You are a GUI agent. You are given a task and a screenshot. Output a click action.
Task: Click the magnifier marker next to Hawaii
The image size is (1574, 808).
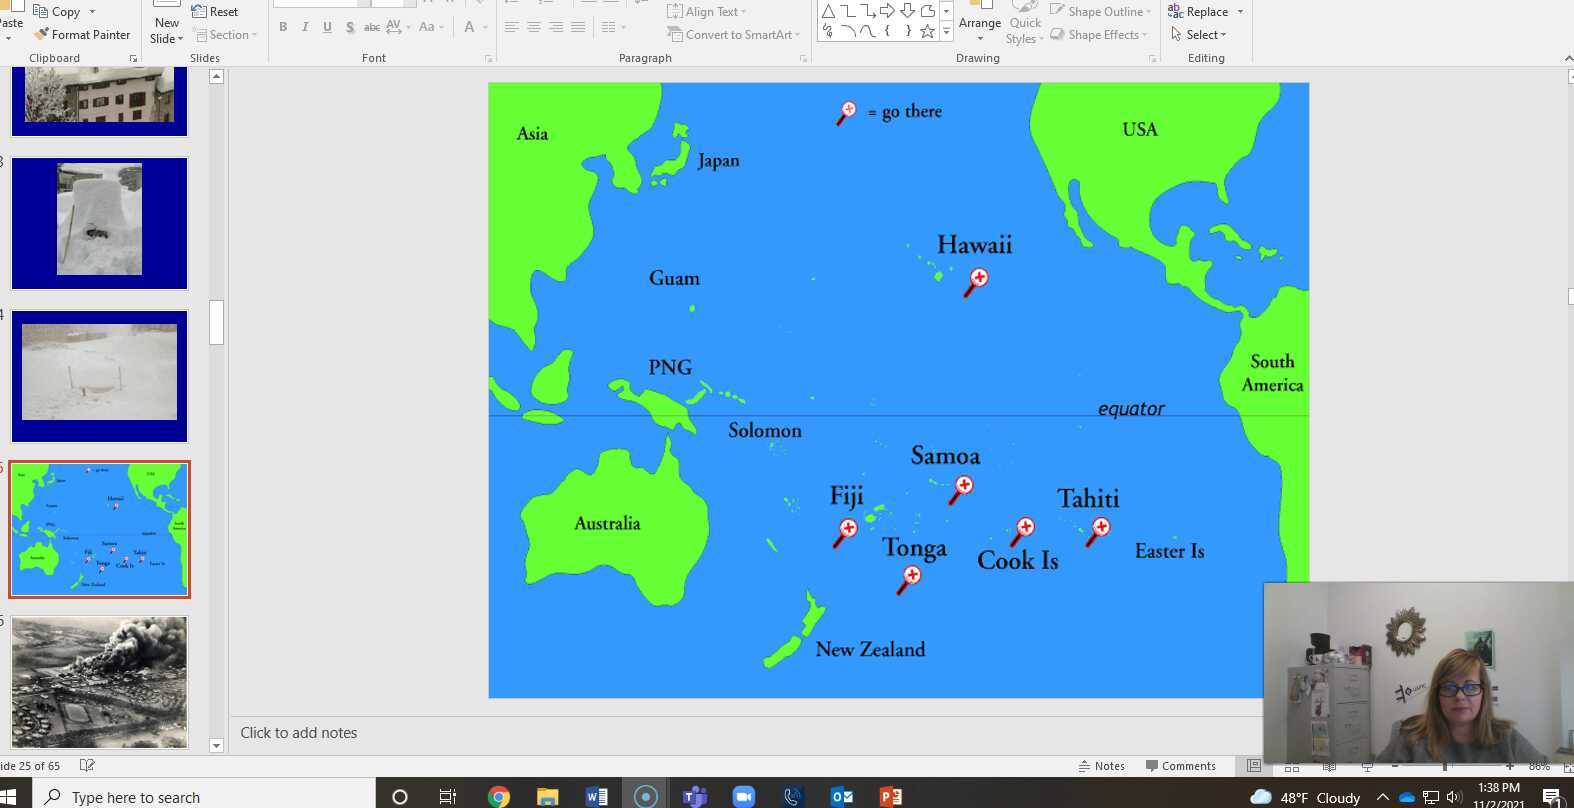pos(976,282)
